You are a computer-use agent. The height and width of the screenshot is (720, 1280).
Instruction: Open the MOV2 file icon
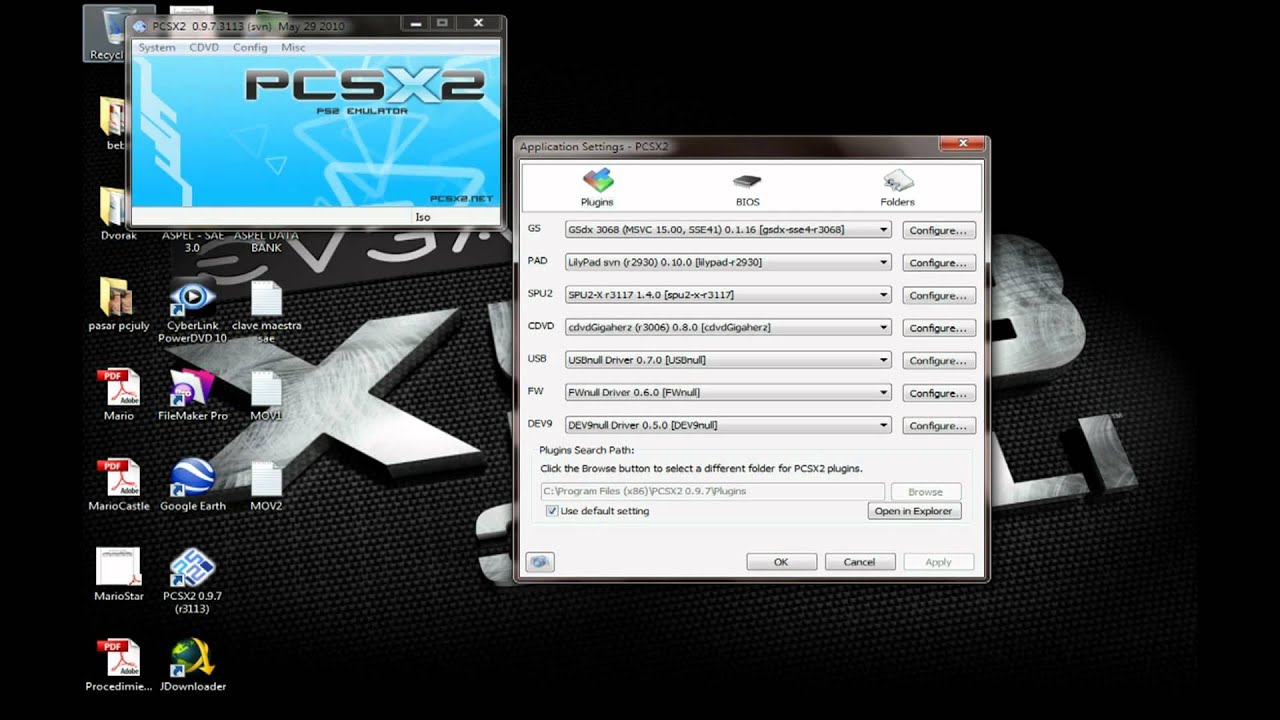266,485
